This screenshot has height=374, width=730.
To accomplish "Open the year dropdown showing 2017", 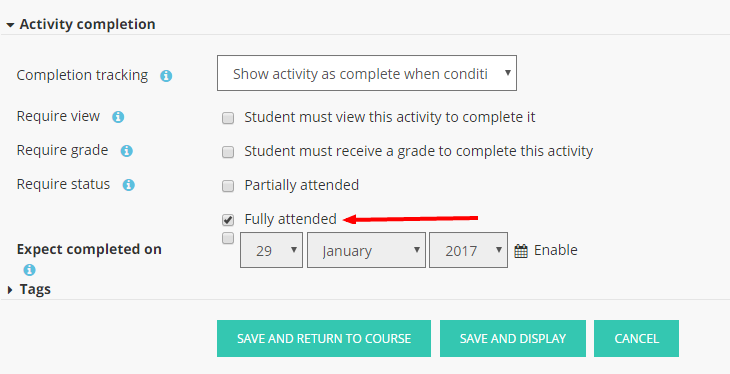I will (468, 250).
